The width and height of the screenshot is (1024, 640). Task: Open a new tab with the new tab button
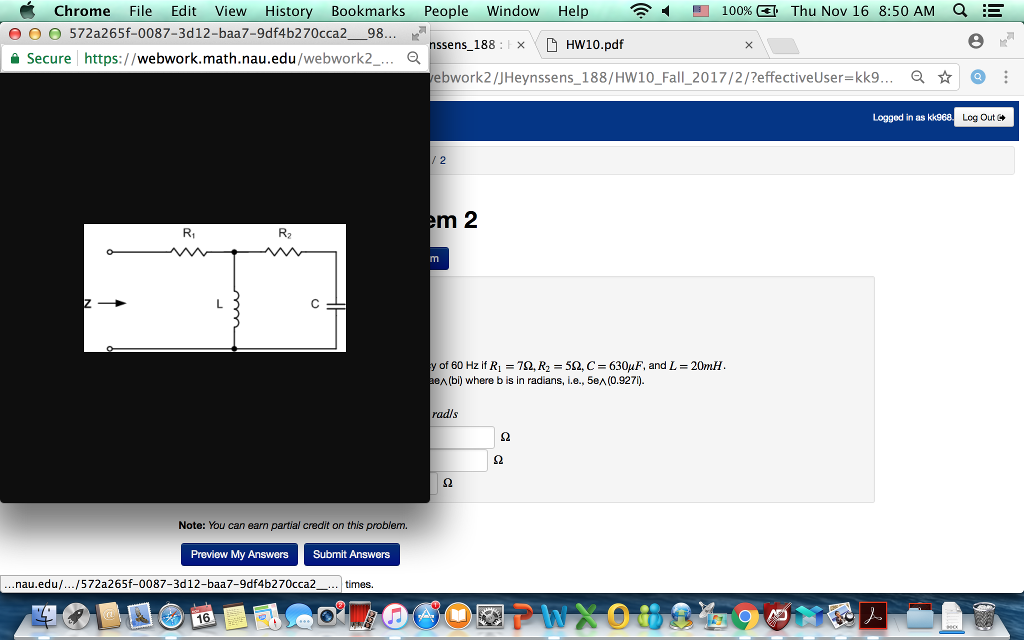[x=783, y=46]
